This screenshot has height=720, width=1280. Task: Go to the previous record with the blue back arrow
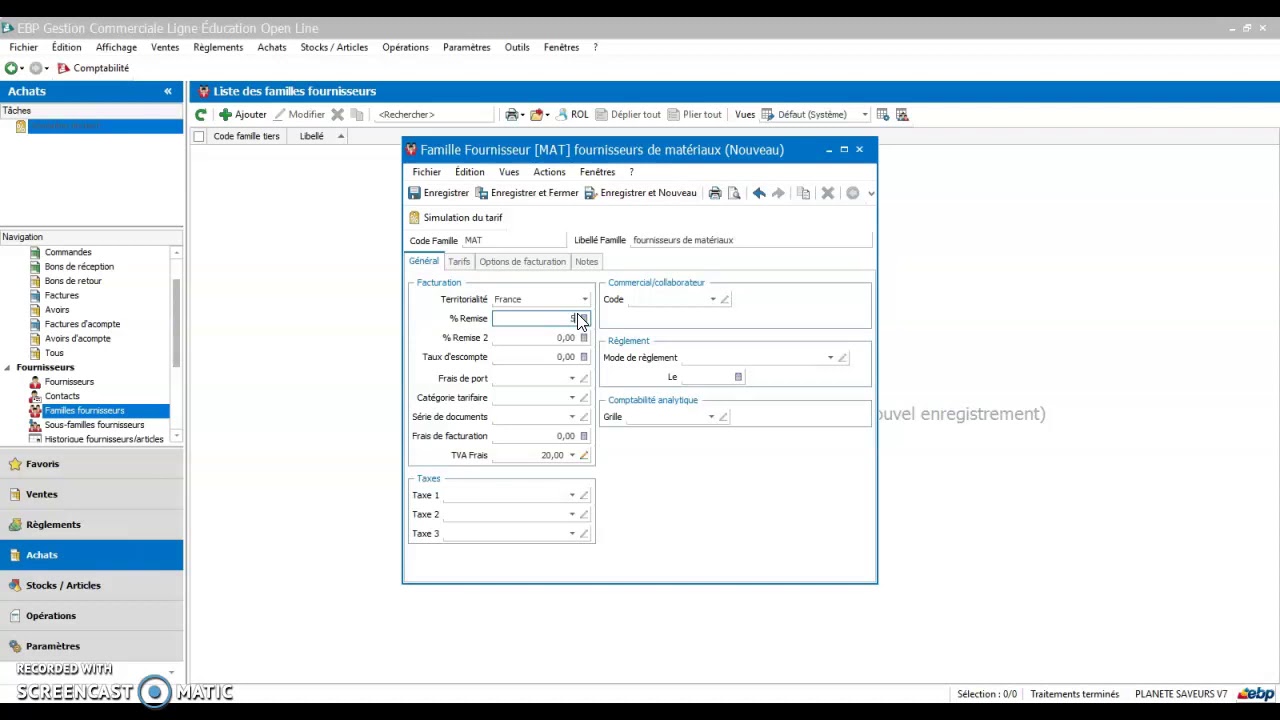point(759,193)
